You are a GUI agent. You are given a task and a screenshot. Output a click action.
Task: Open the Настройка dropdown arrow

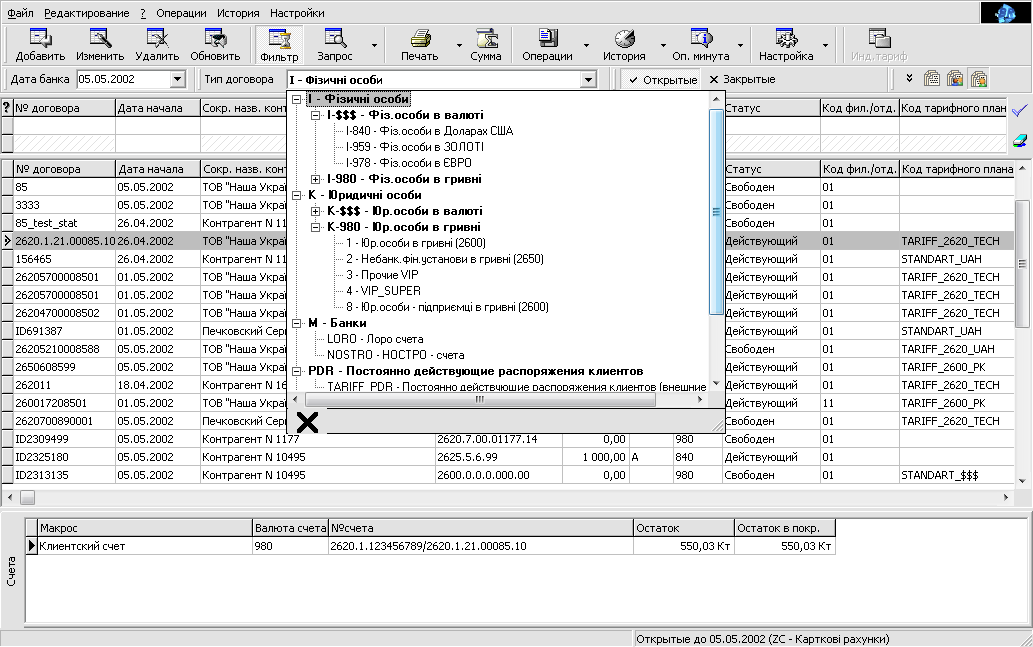(x=825, y=45)
